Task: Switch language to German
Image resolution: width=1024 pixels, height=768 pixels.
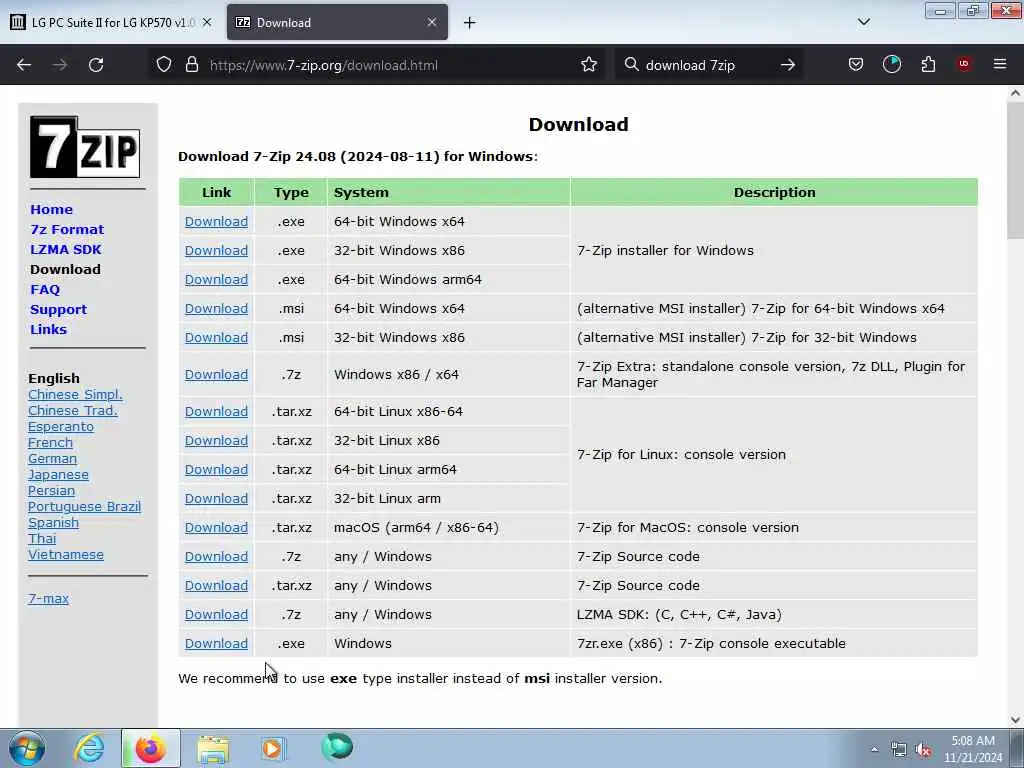Action: point(52,458)
